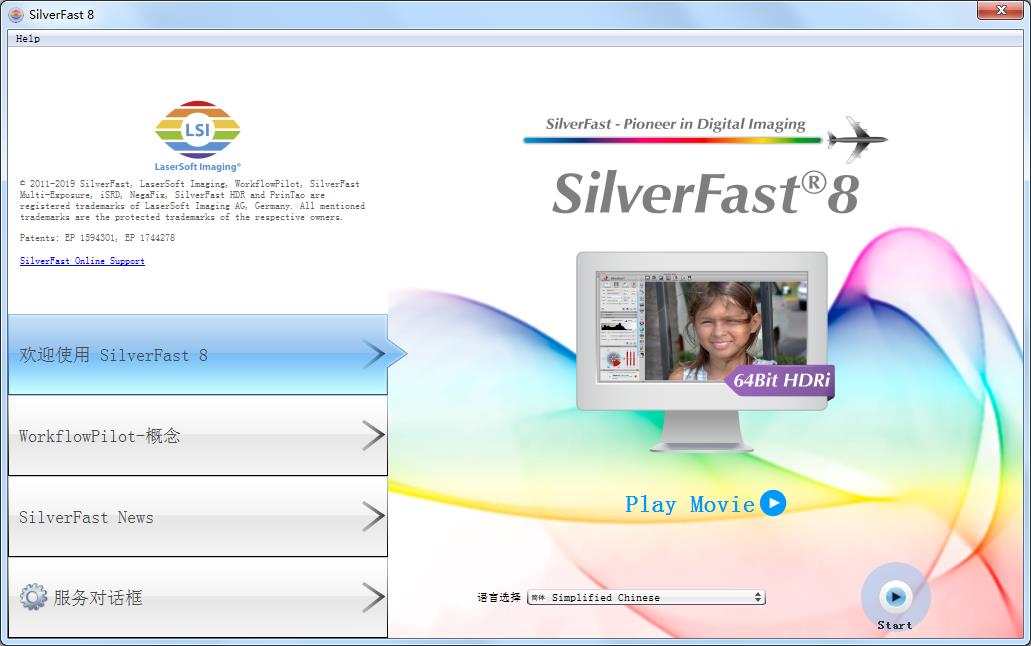The image size is (1031, 646).
Task: Click the Play Movie text link
Action: click(690, 505)
